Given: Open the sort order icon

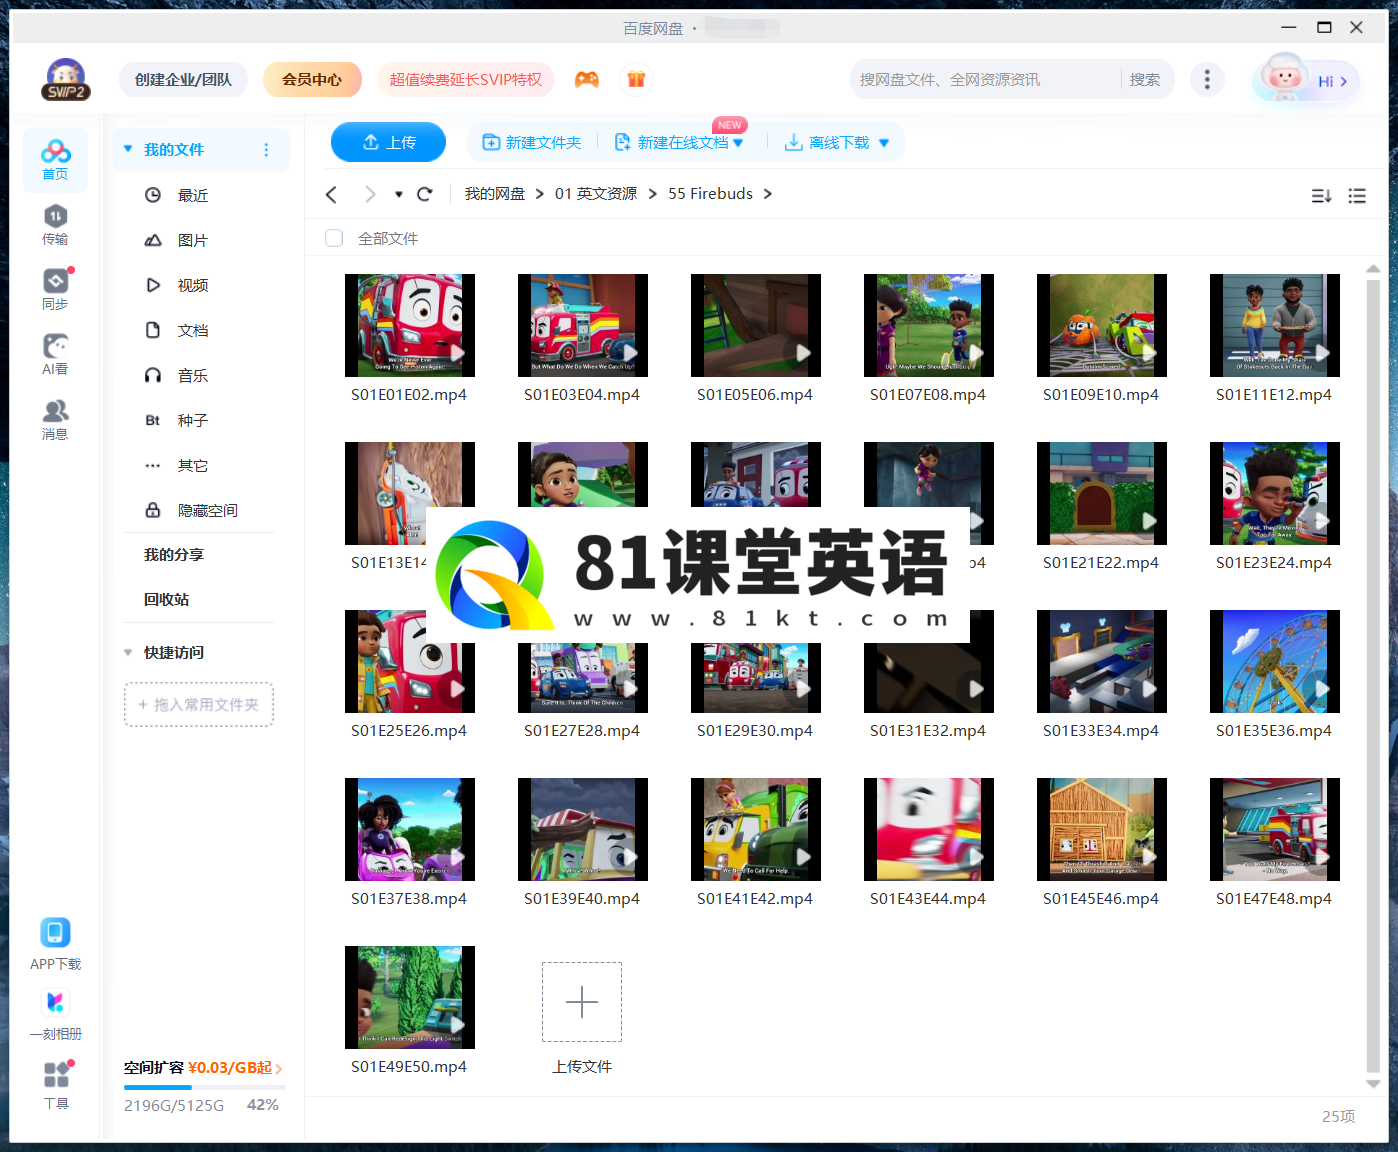Looking at the screenshot, I should [1322, 196].
